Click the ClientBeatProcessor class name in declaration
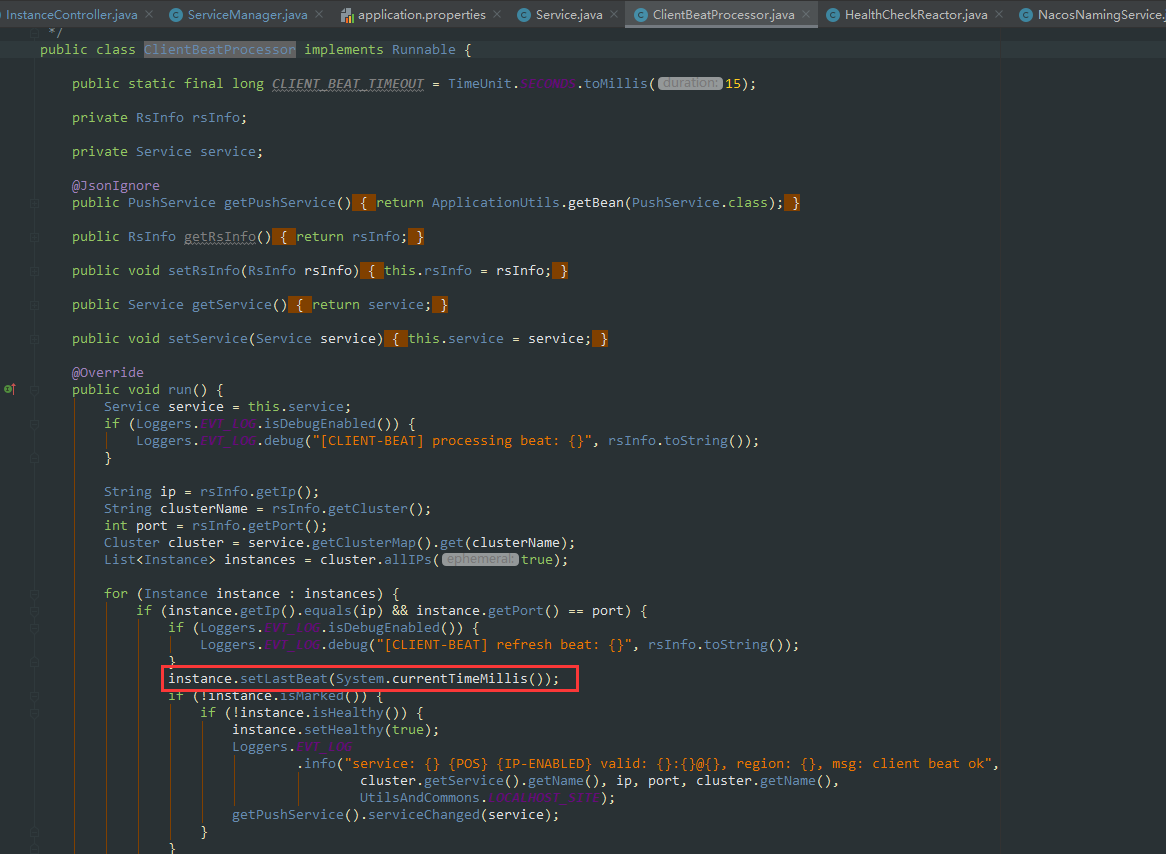Viewport: 1166px width, 854px height. pyautogui.click(x=219, y=50)
